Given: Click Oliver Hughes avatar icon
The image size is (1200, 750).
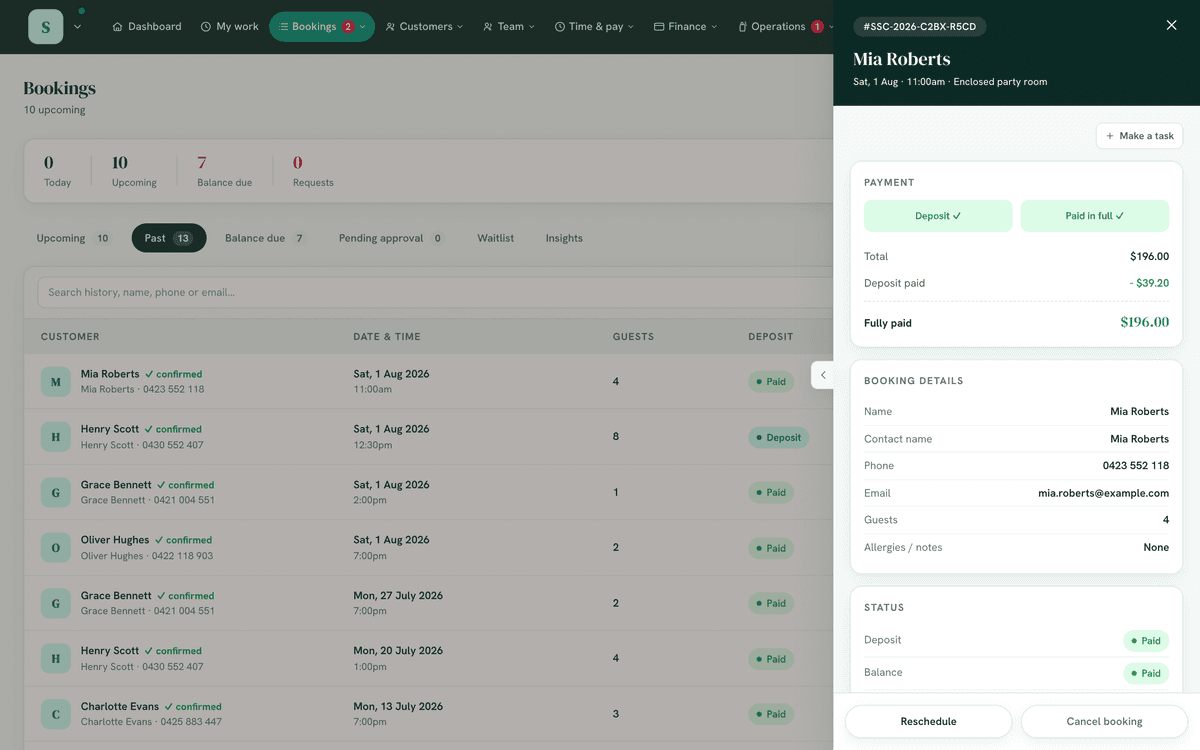Looking at the screenshot, I should [x=56, y=548].
